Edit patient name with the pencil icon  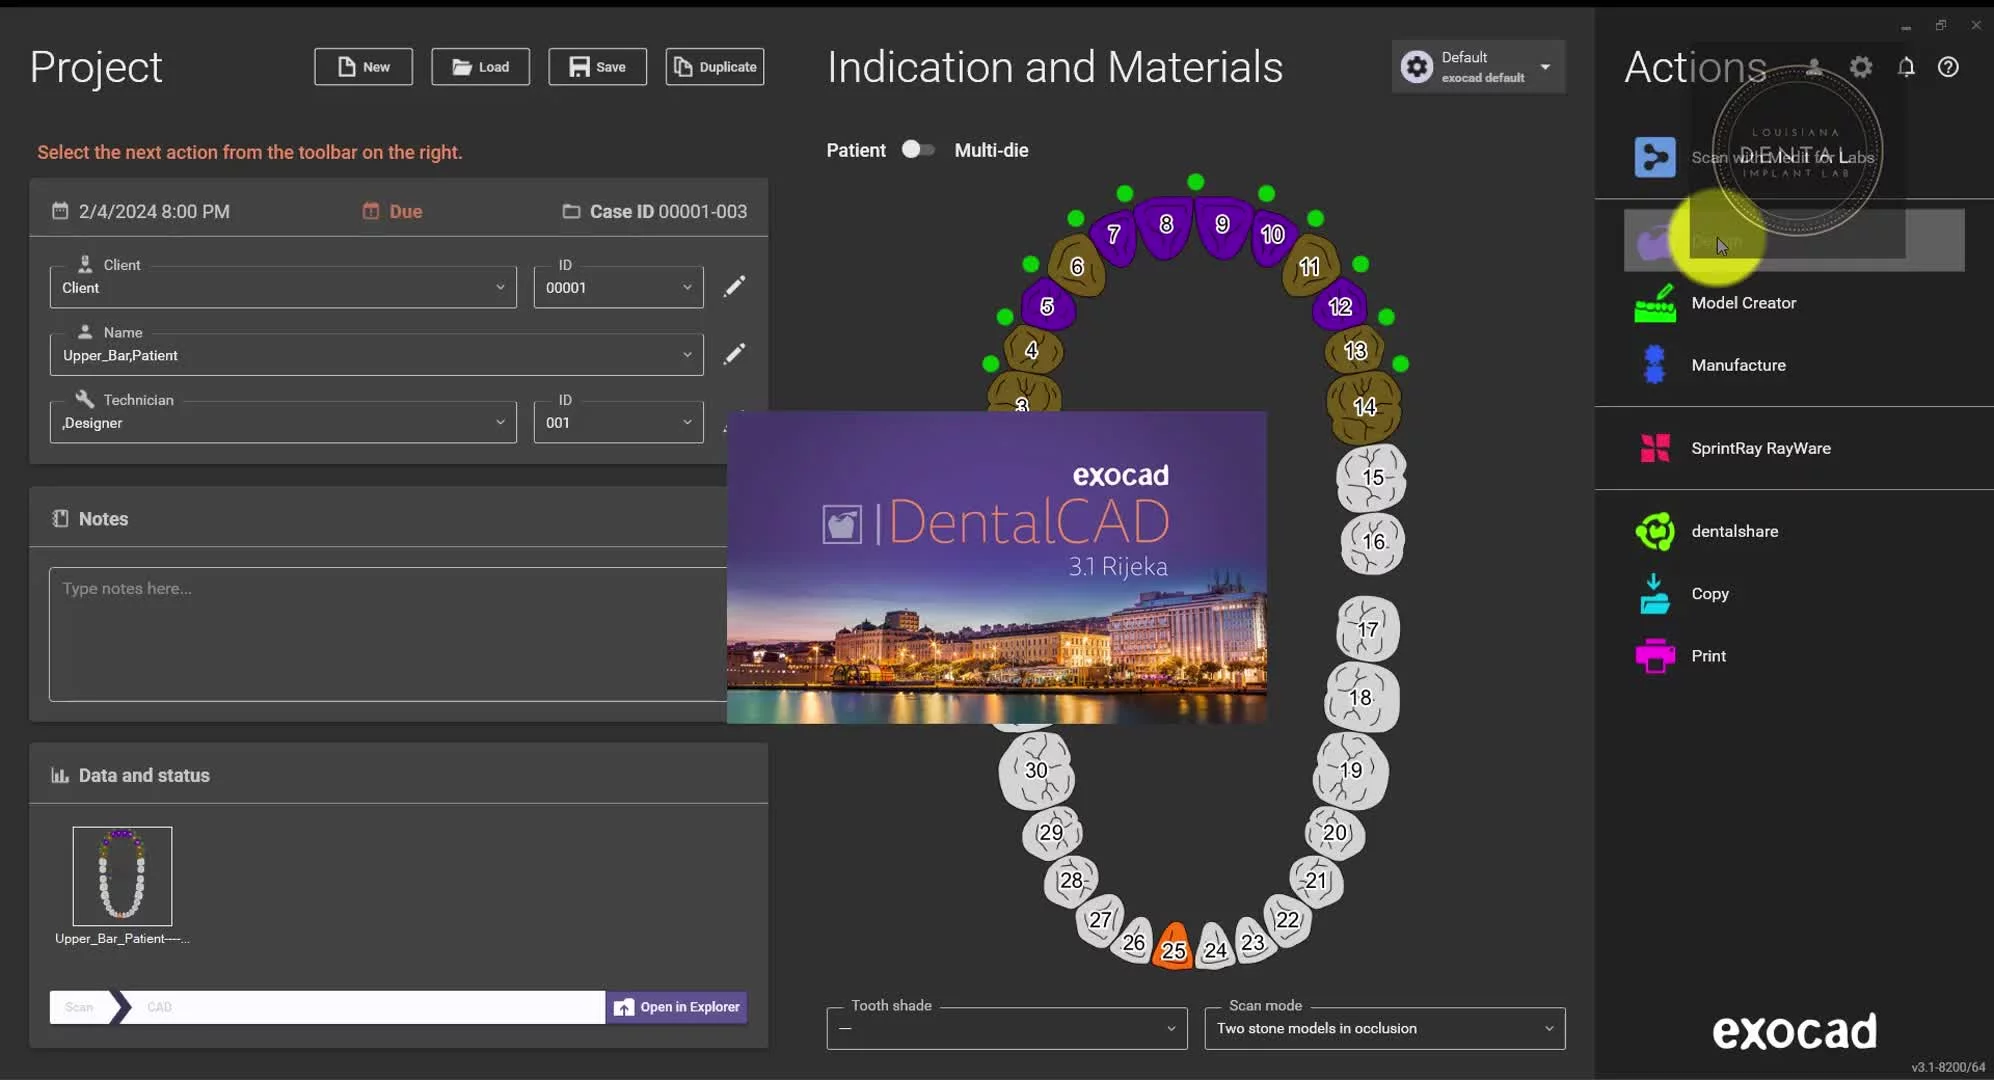734,354
